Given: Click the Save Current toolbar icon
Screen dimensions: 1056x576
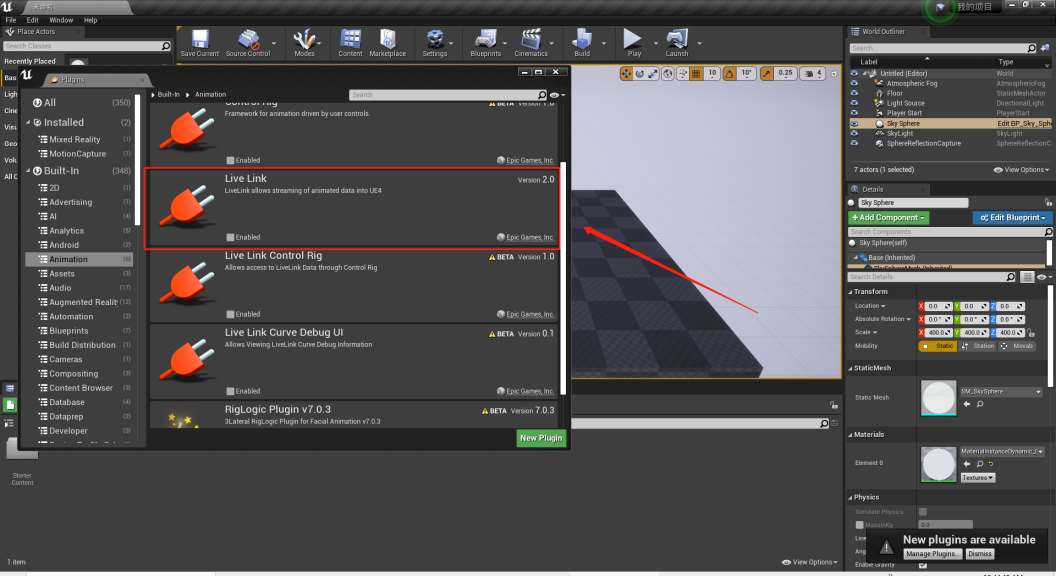Looking at the screenshot, I should tap(200, 39).
